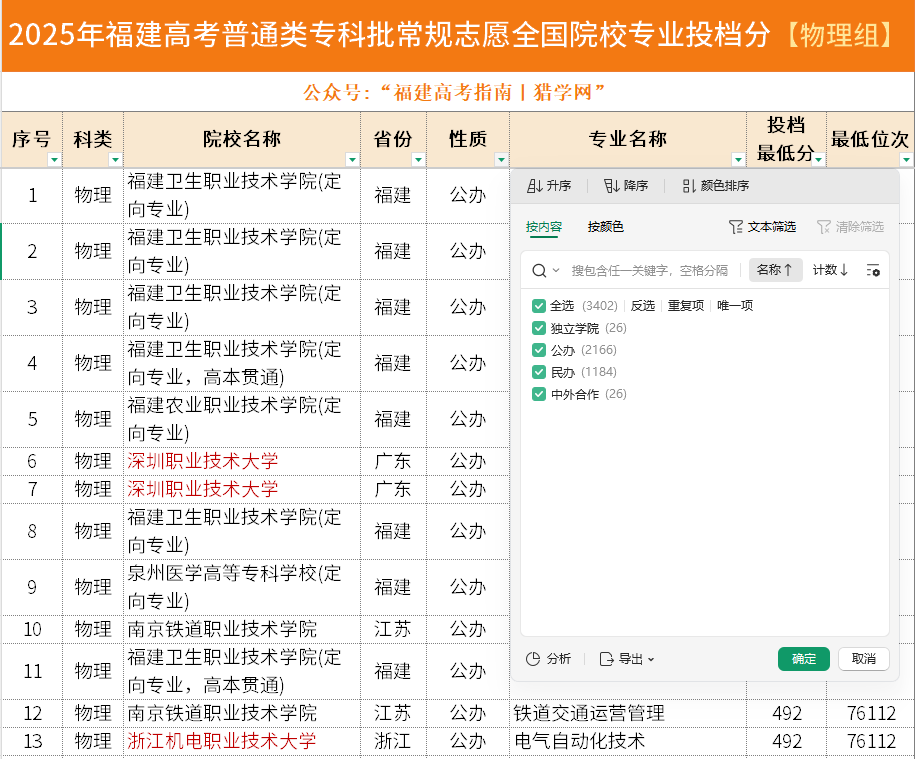Select the 院校名称 header cell
Image resolution: width=915 pixels, height=759 pixels.
242,139
